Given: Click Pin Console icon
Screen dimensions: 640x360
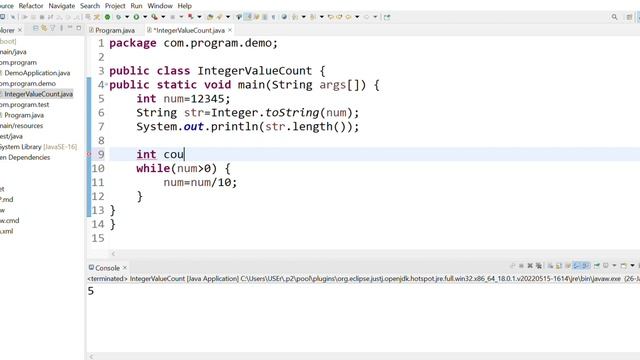Looking at the screenshot, I should click(597, 266).
